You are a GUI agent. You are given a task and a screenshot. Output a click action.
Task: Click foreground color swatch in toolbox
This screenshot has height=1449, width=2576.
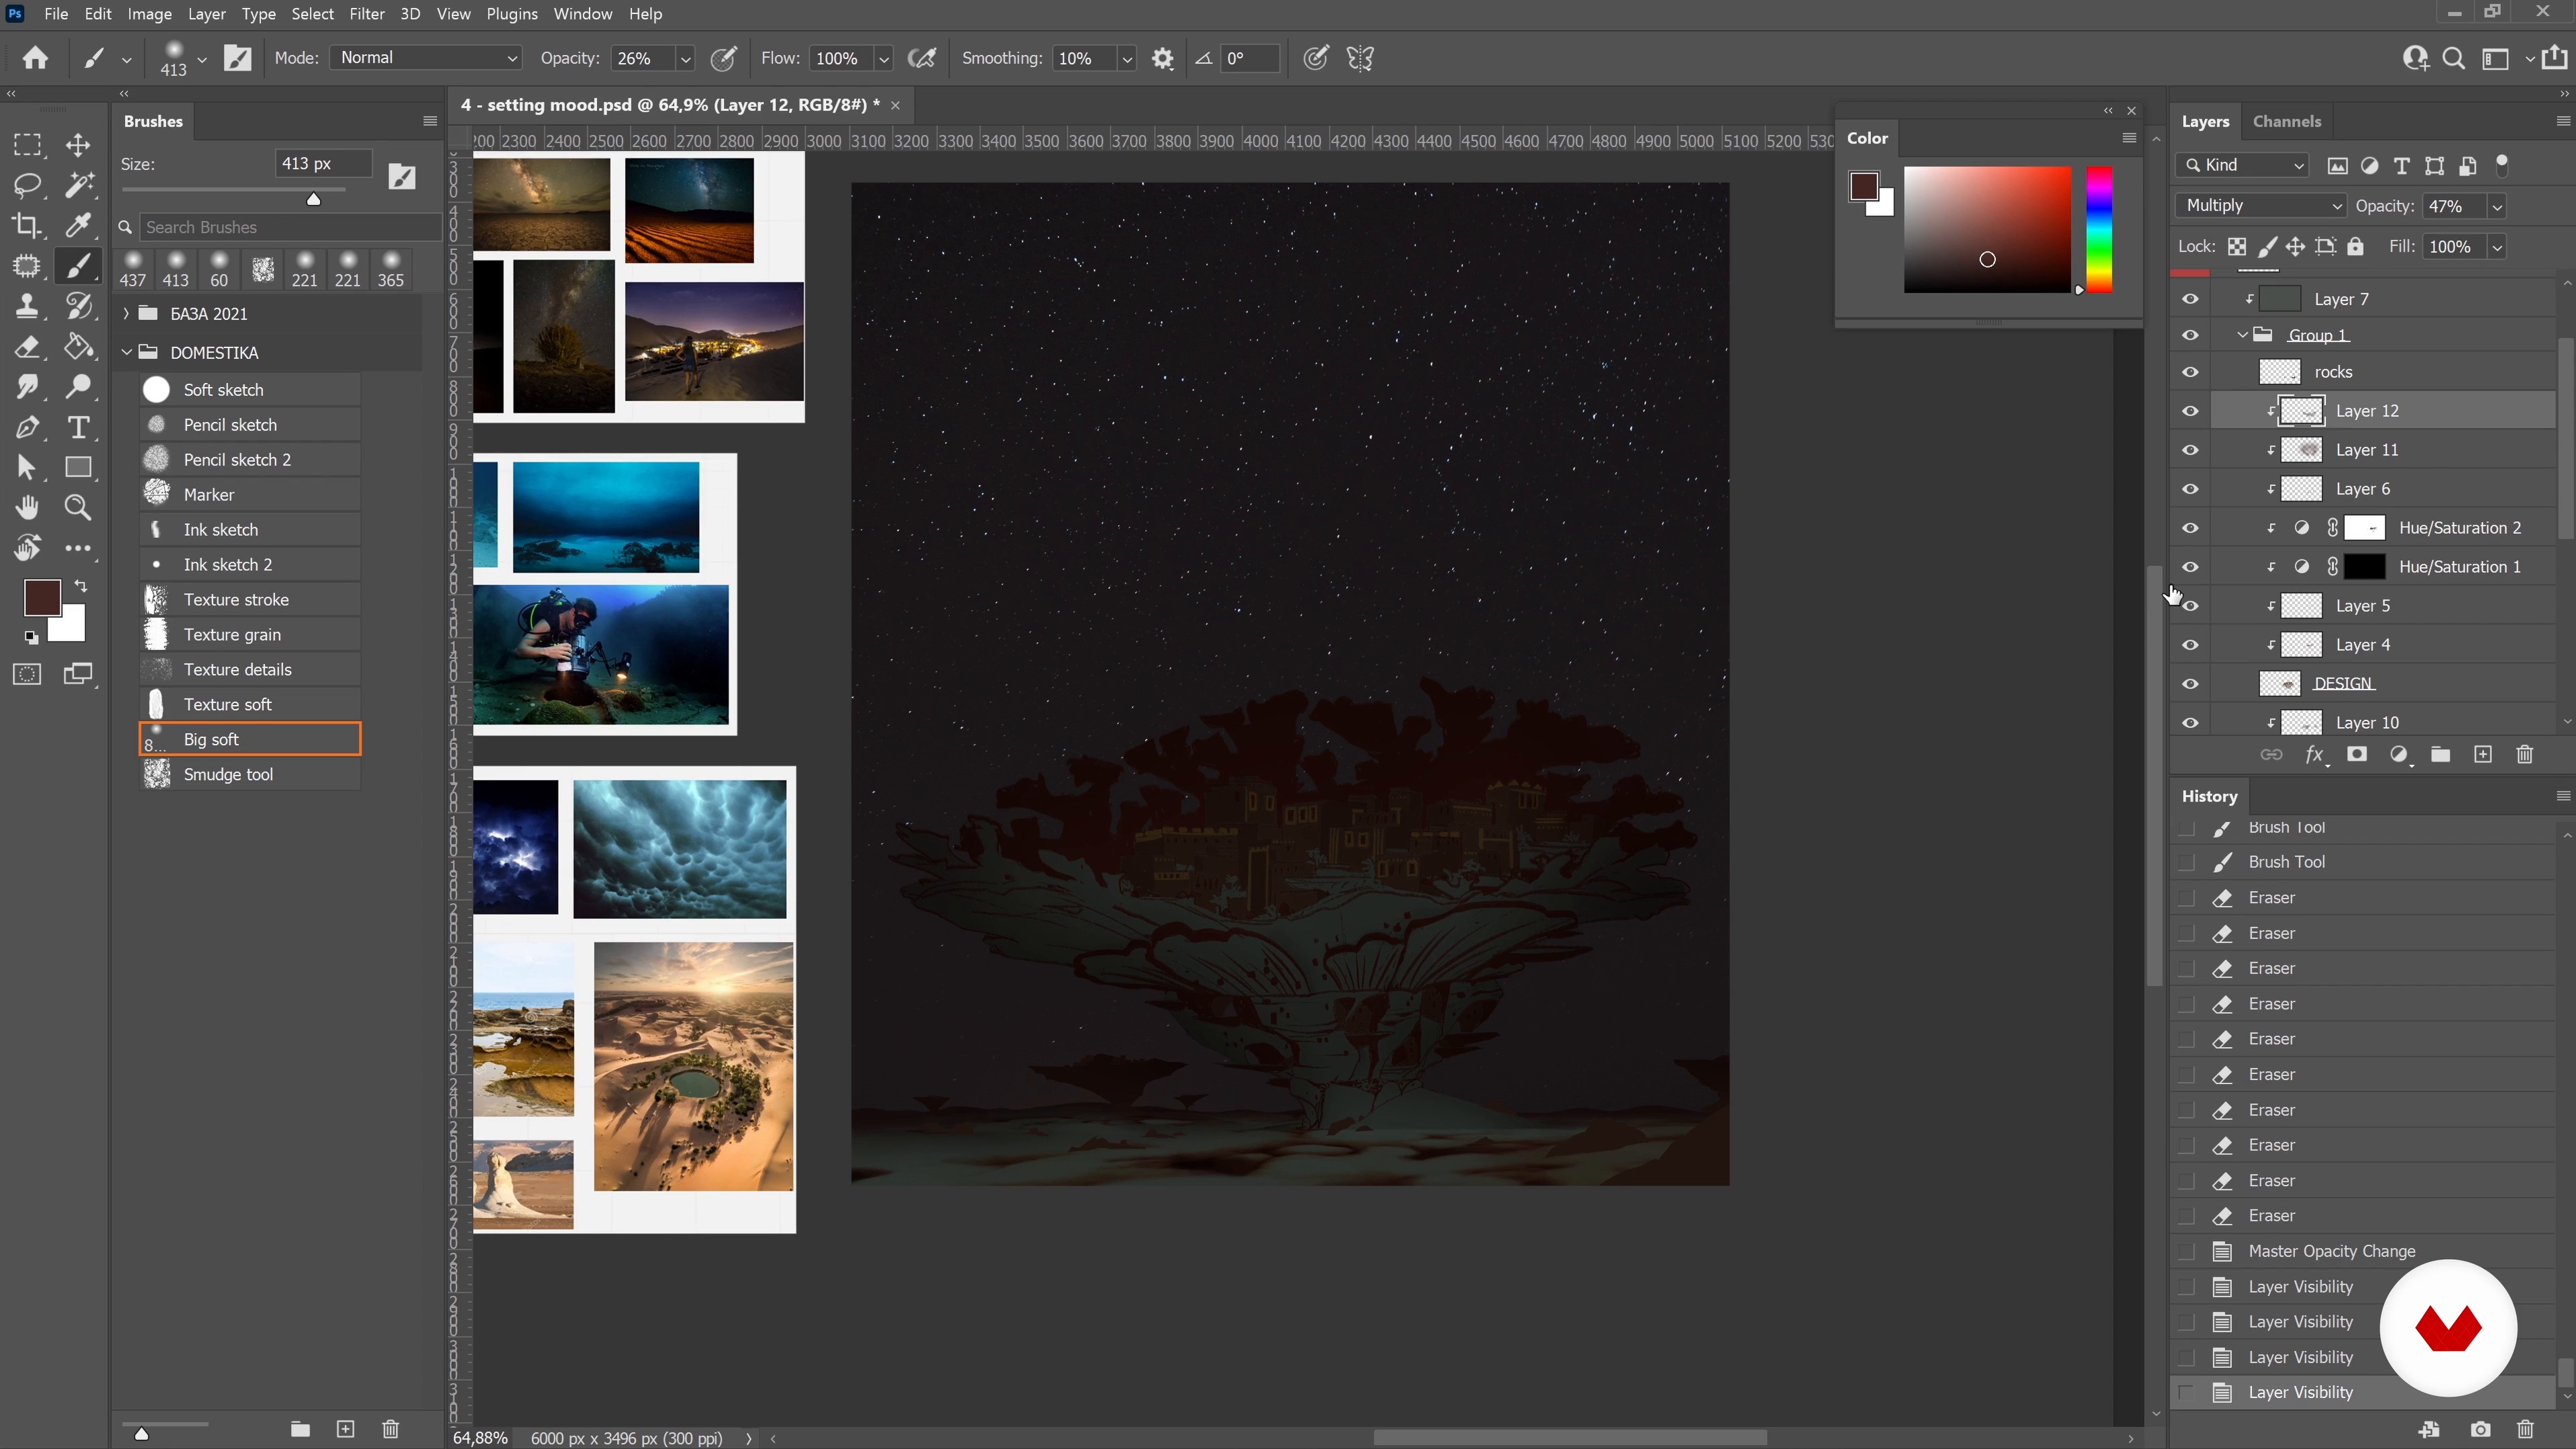click(43, 598)
